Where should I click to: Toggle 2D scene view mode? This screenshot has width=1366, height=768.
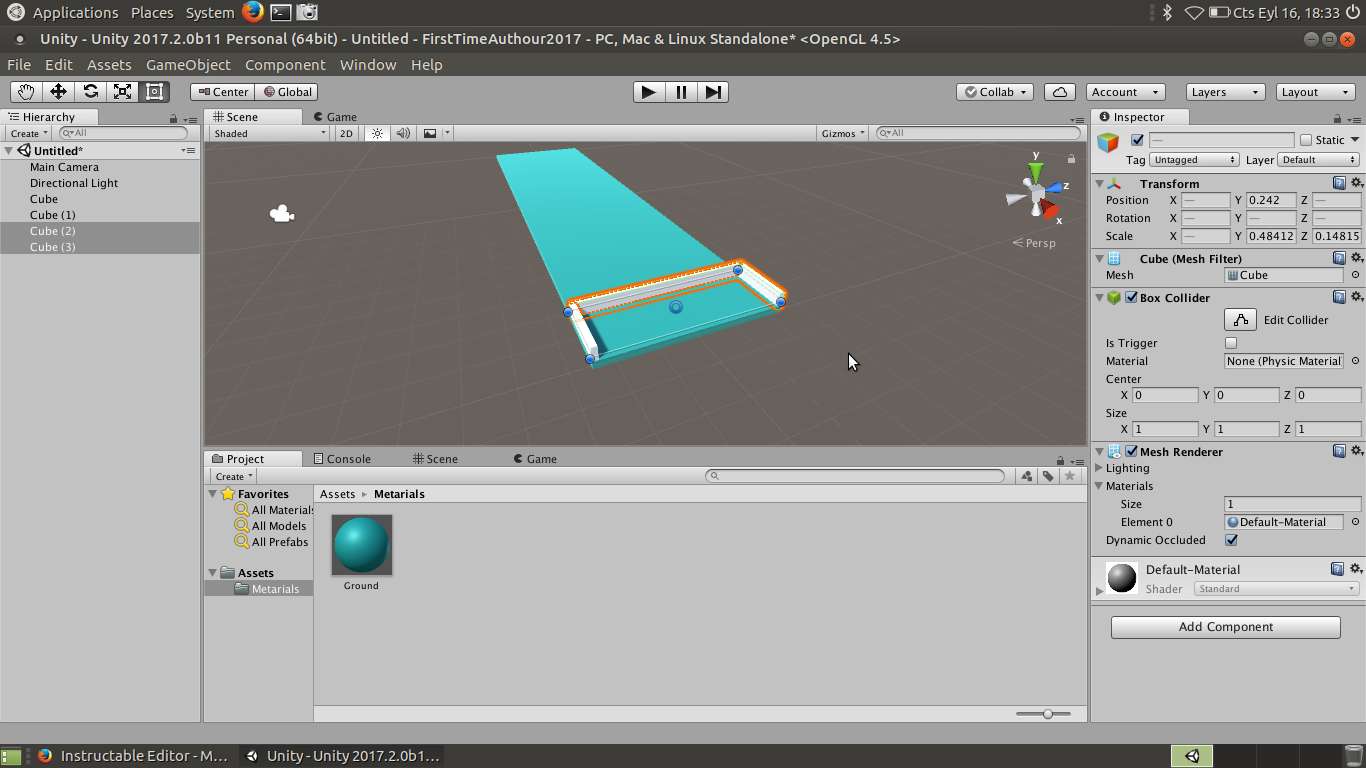tap(346, 133)
